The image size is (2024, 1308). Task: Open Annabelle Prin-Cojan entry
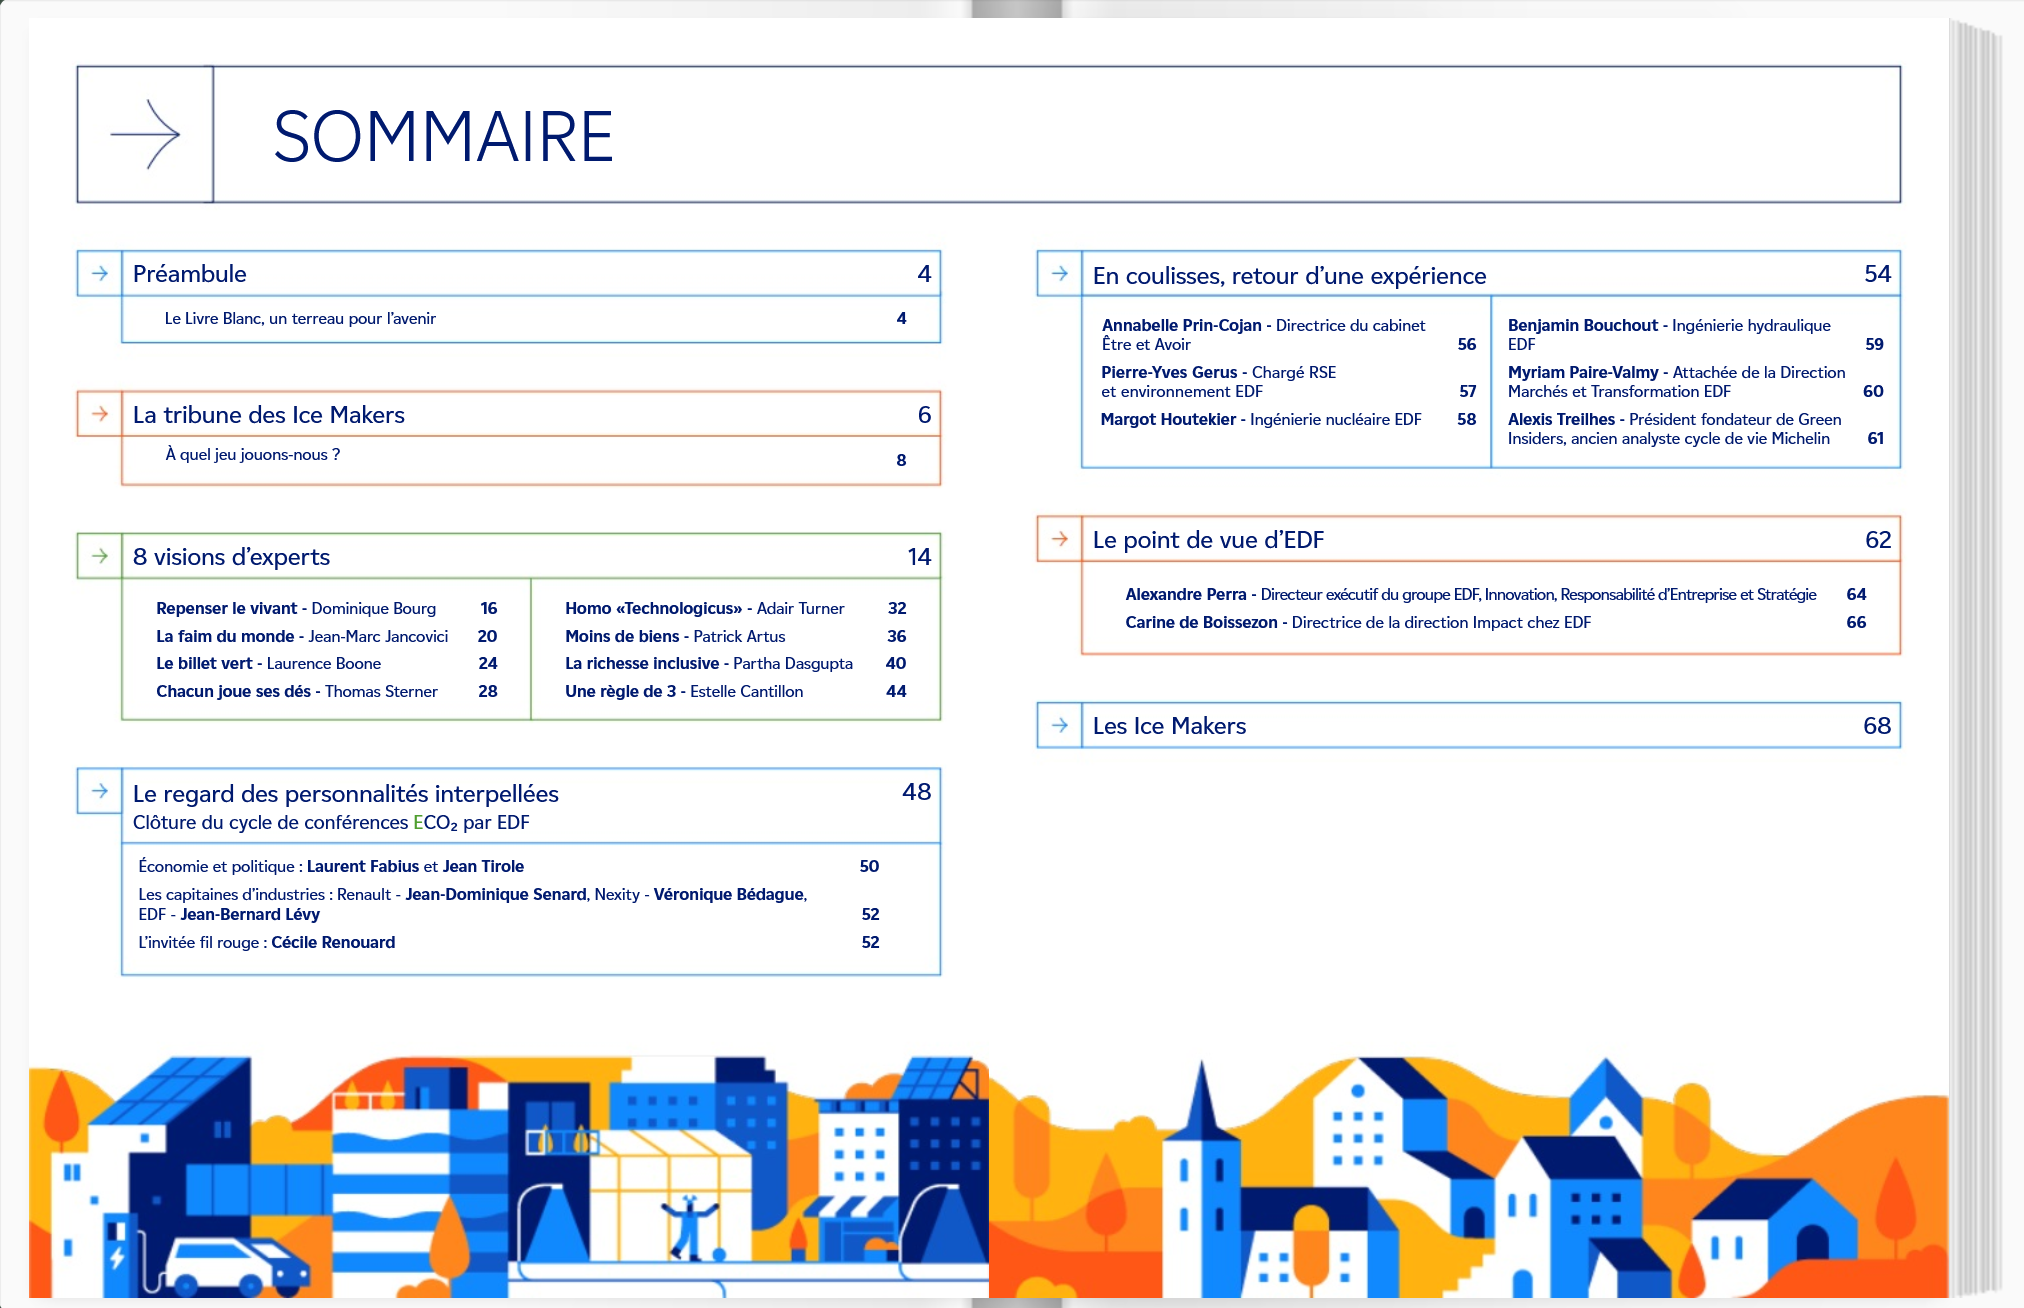click(1264, 334)
